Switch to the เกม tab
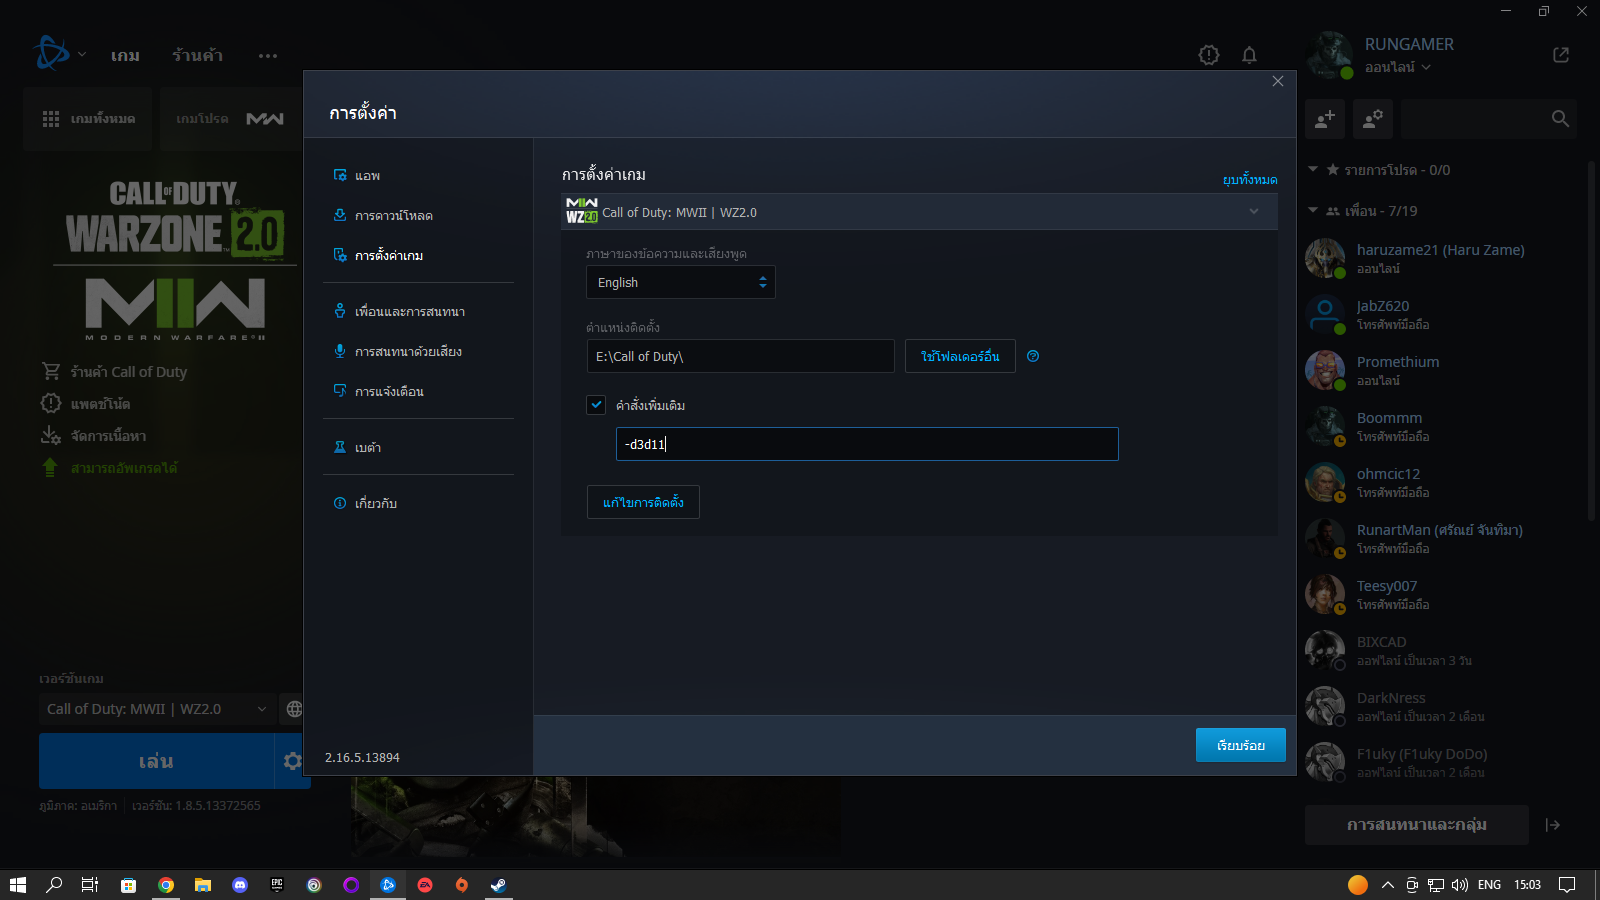 click(125, 56)
